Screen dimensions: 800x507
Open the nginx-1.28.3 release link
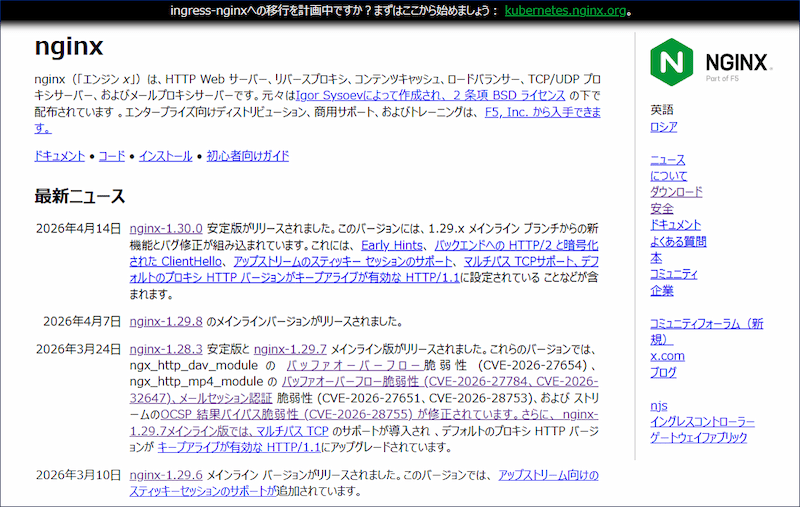[166, 349]
